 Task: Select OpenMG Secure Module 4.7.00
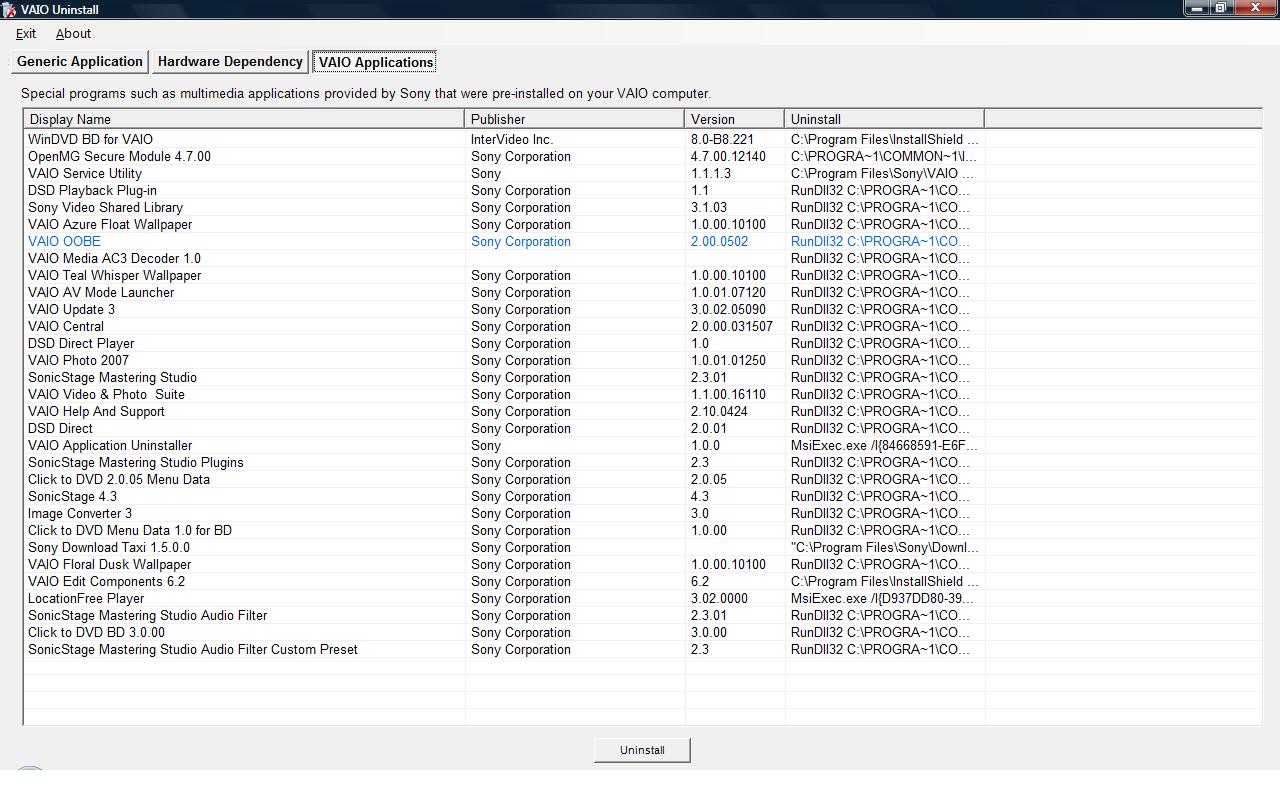click(x=119, y=156)
